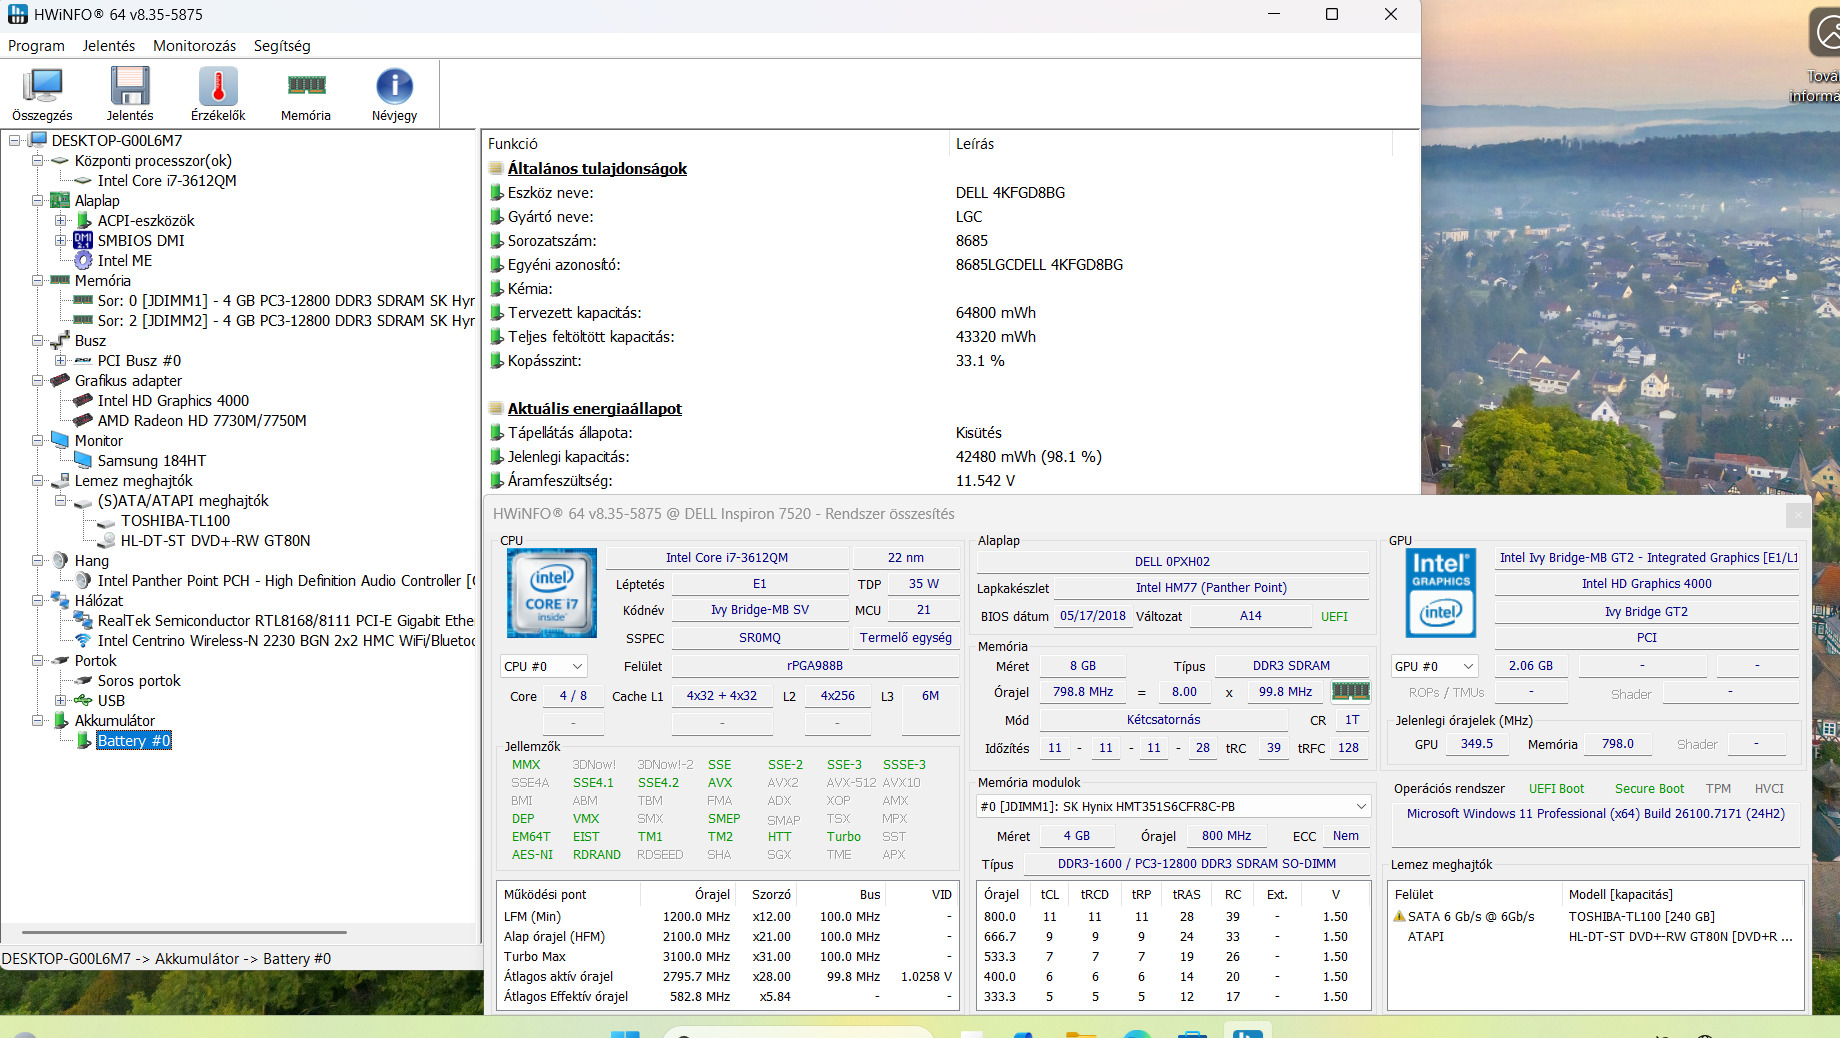Click the Intel Panther Point audio icon
Screen dimensions: 1840x1038
[83, 580]
